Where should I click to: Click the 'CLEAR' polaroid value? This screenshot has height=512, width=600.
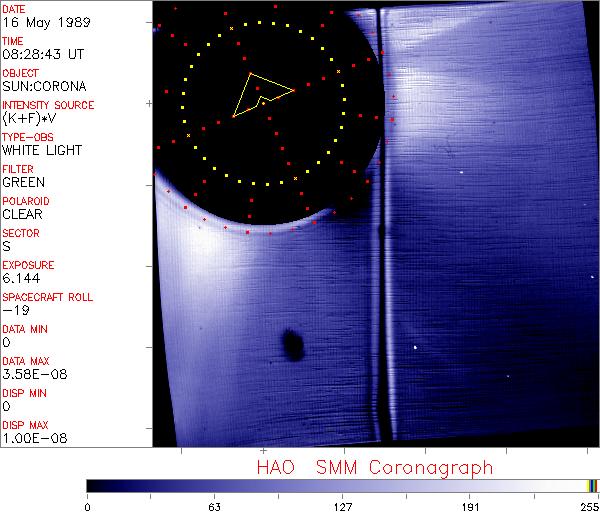(x=22, y=214)
